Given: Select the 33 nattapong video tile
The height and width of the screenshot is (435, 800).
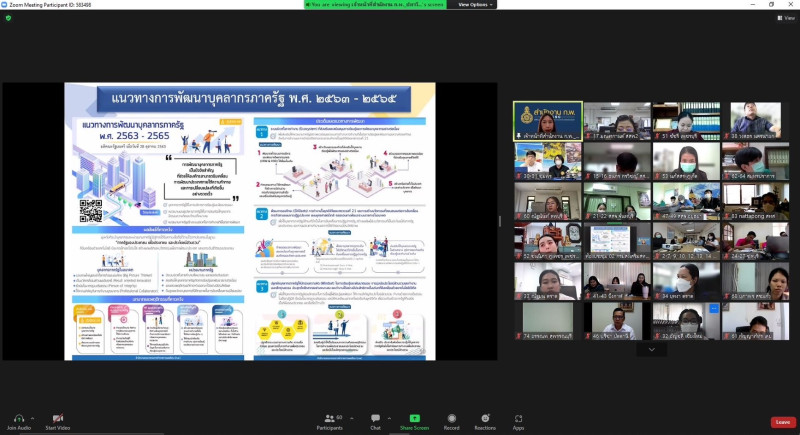Looking at the screenshot, I should (756, 201).
